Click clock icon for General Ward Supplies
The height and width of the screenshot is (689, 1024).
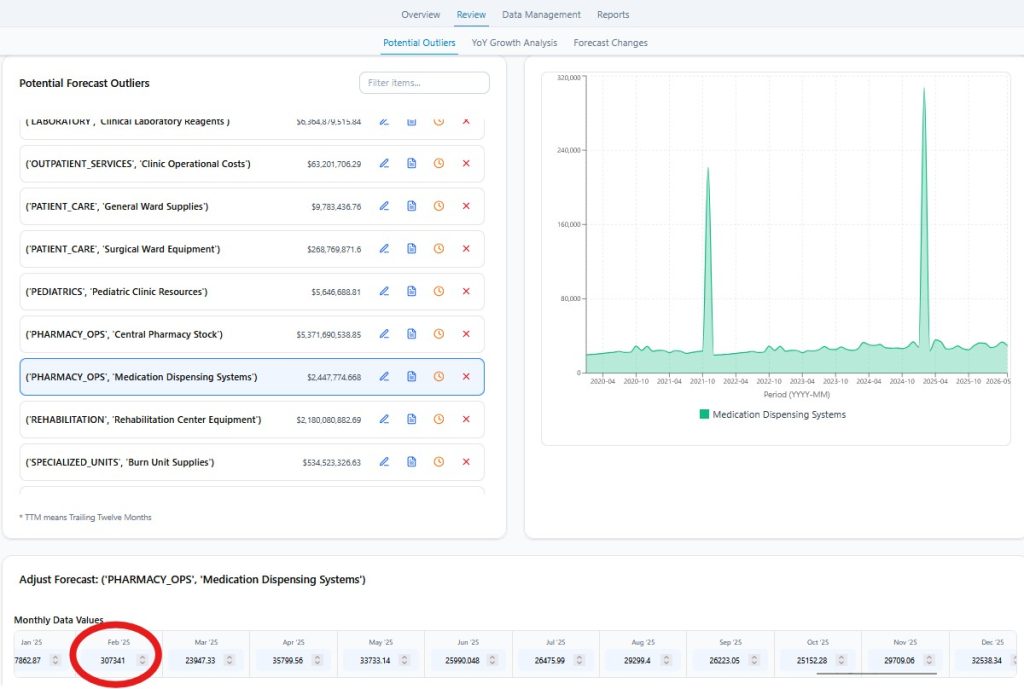pyautogui.click(x=439, y=206)
